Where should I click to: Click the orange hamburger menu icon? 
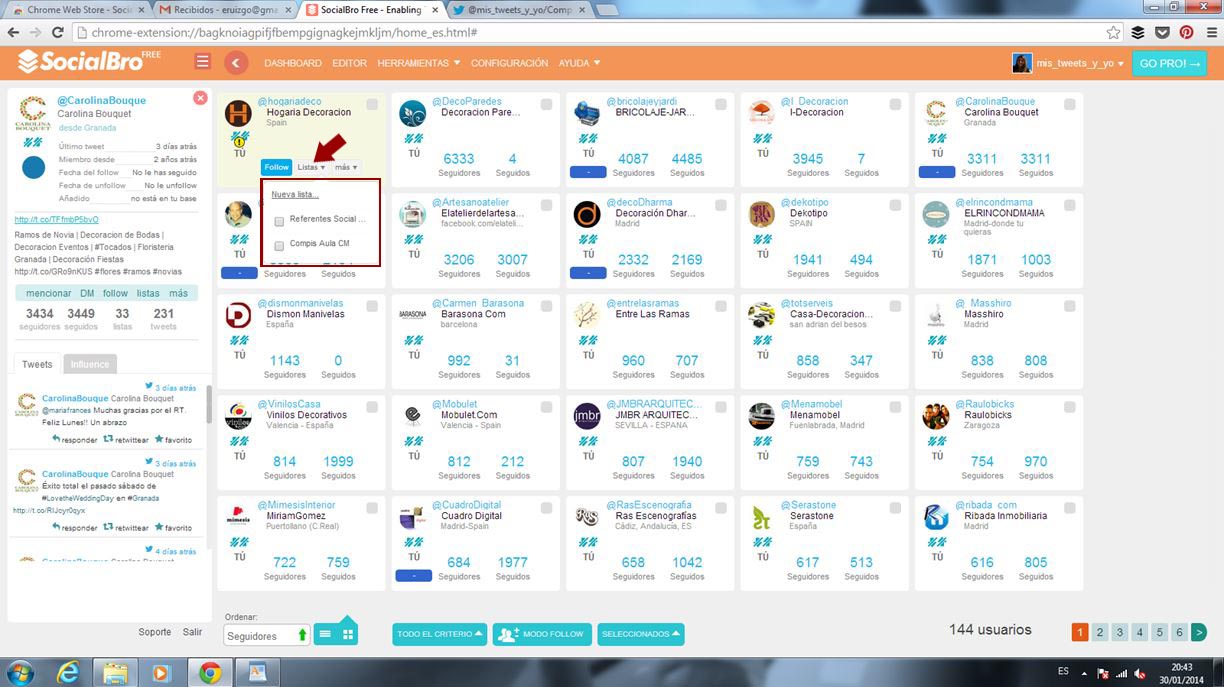coord(203,62)
